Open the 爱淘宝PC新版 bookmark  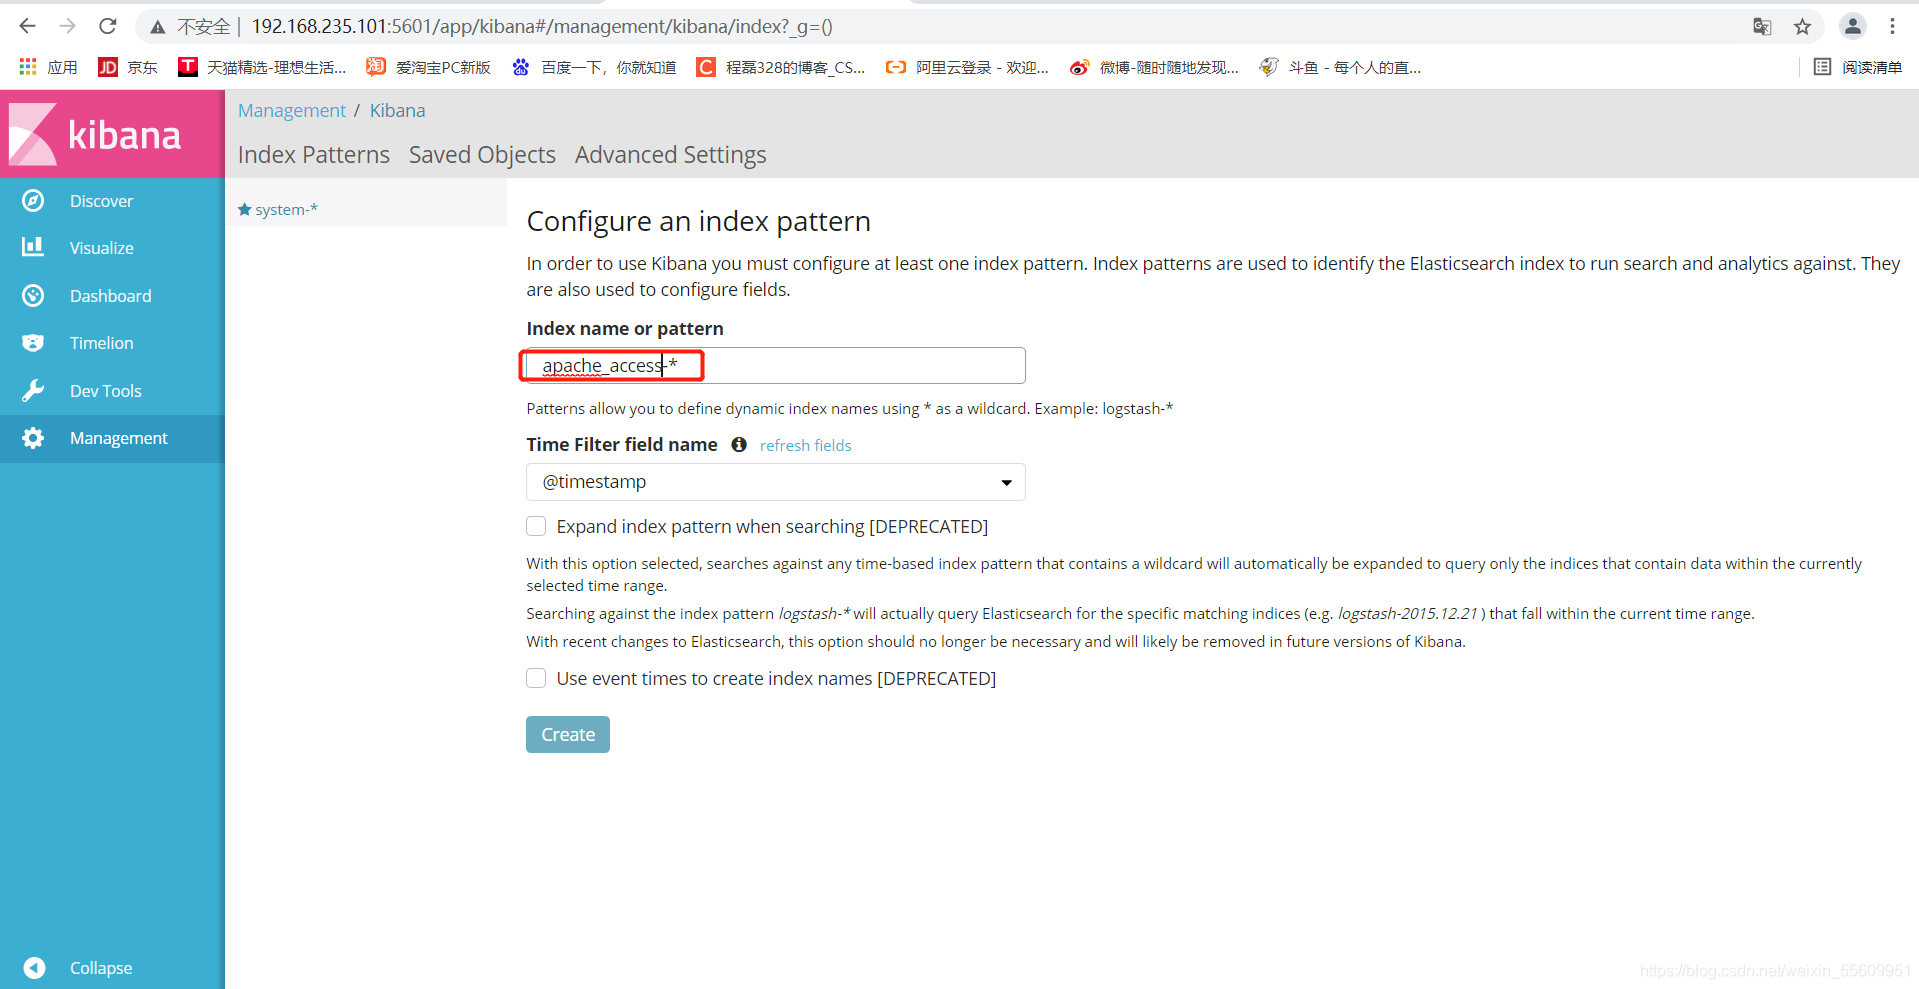coord(428,67)
